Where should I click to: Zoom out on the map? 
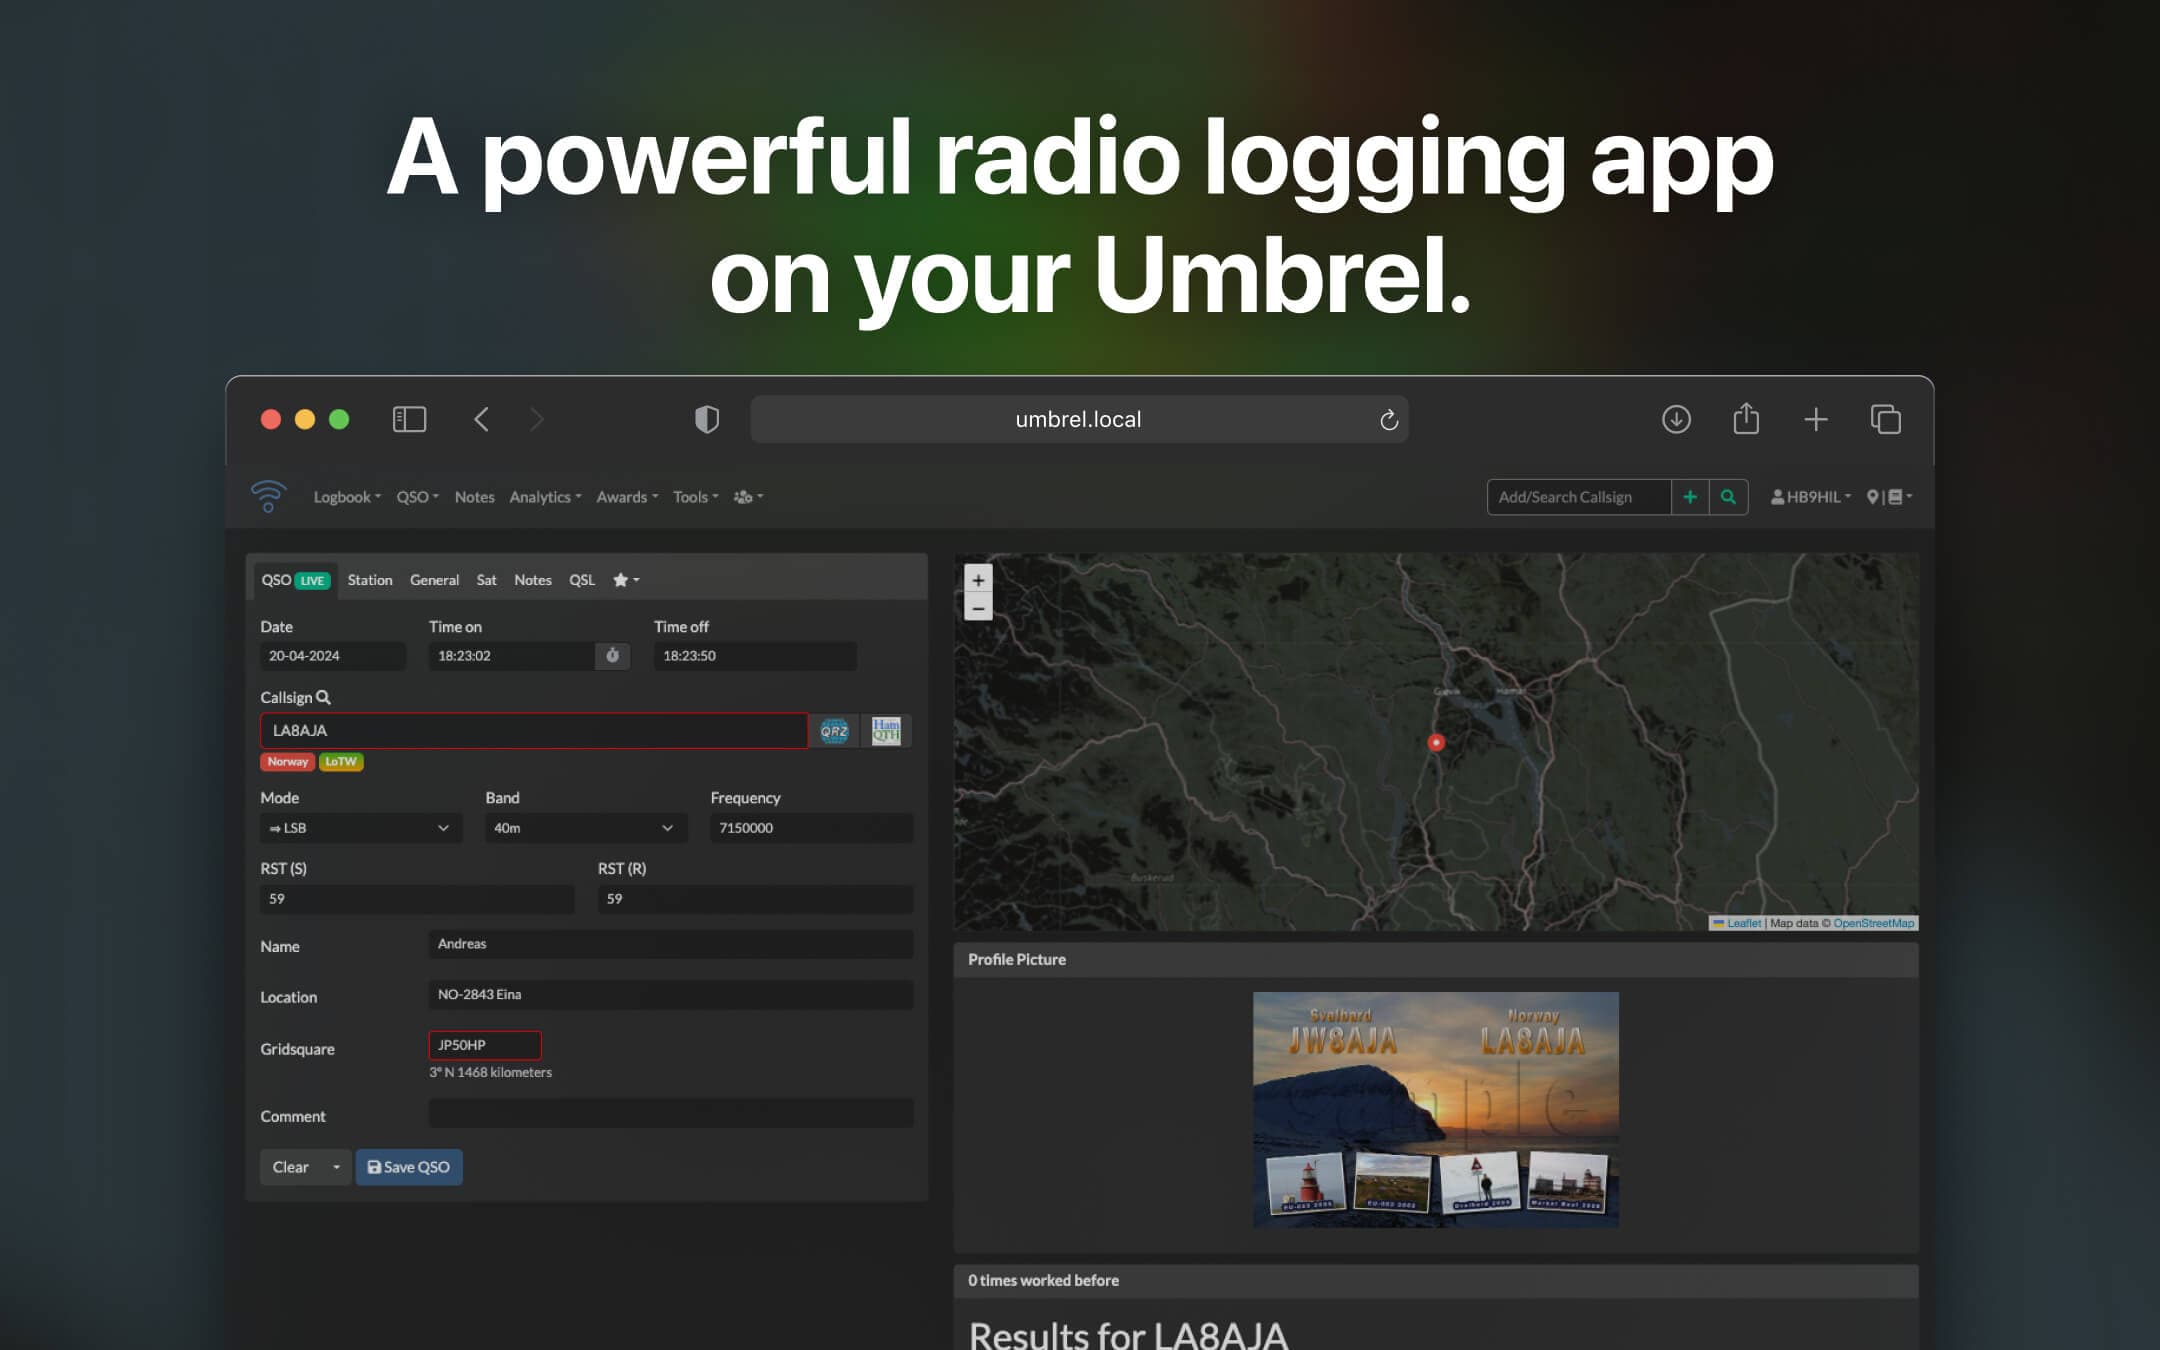pyautogui.click(x=978, y=608)
